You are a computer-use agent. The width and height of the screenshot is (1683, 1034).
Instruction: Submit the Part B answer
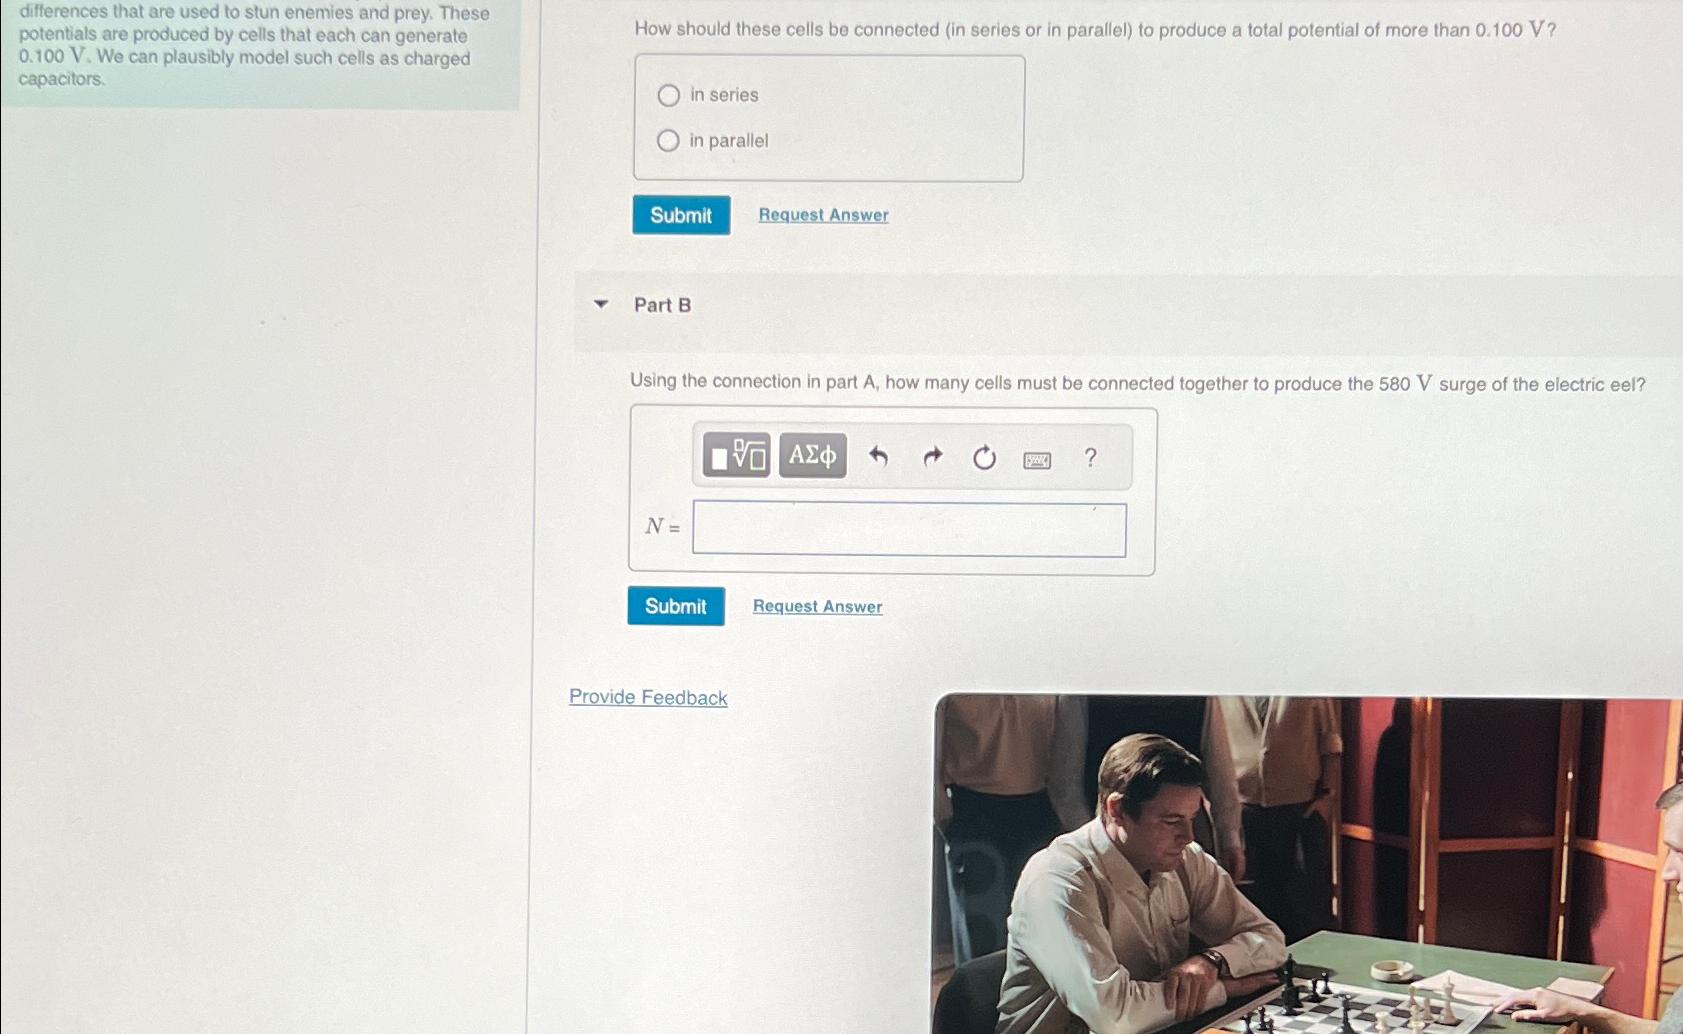point(676,606)
